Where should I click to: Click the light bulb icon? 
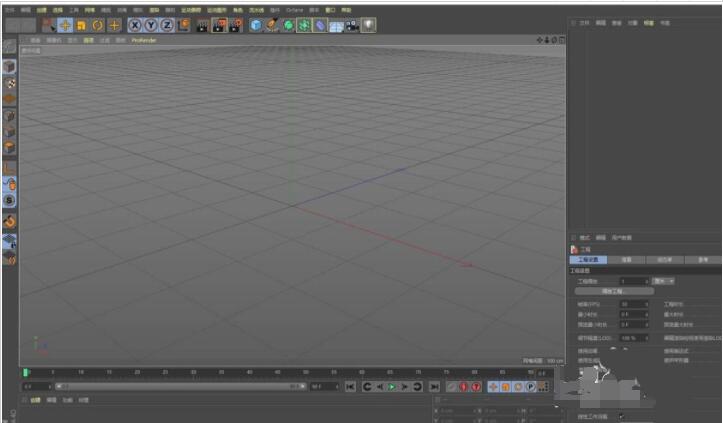point(368,25)
